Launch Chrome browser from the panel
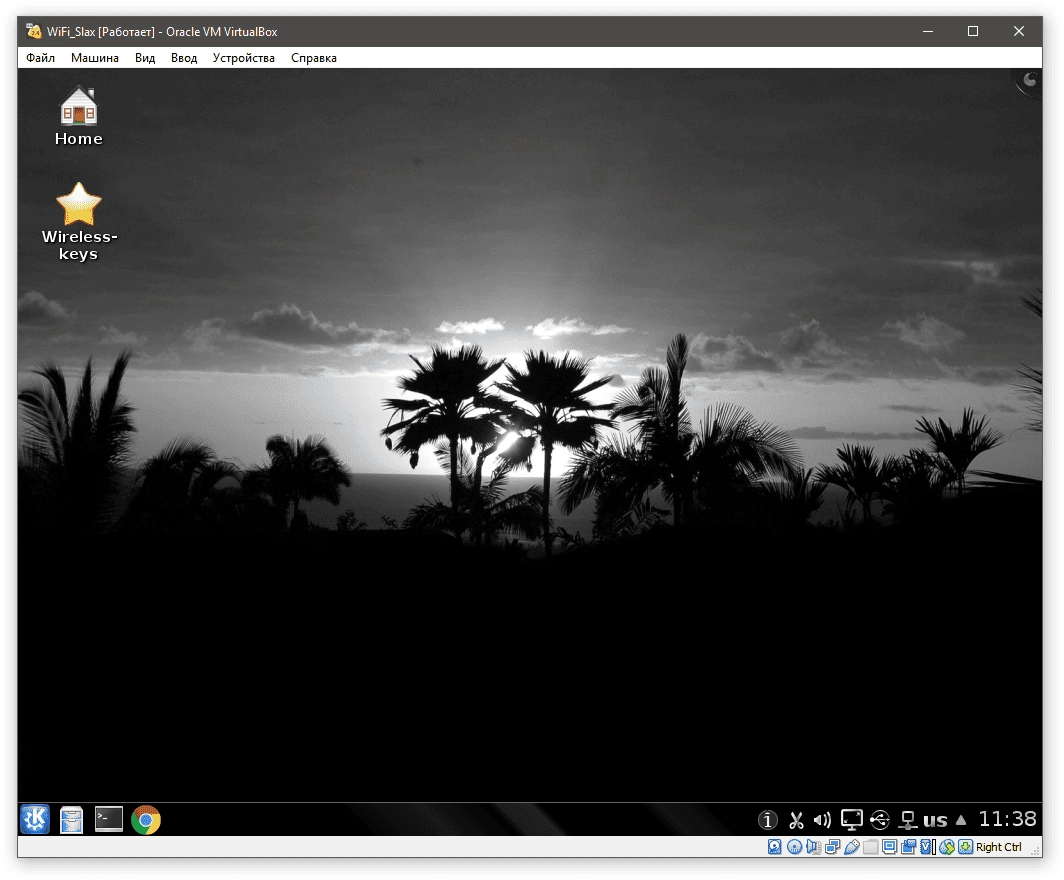1064x880 pixels. tap(146, 820)
